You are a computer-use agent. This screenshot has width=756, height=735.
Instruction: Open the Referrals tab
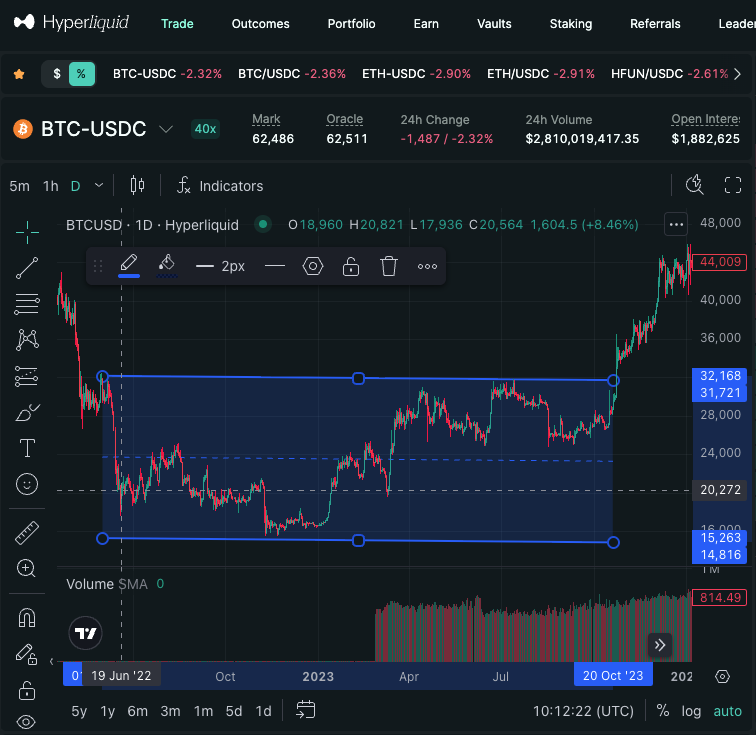(x=655, y=24)
